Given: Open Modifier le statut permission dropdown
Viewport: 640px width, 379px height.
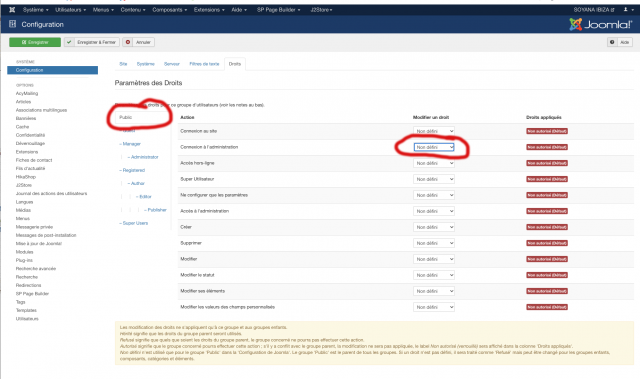Looking at the screenshot, I should point(434,275).
